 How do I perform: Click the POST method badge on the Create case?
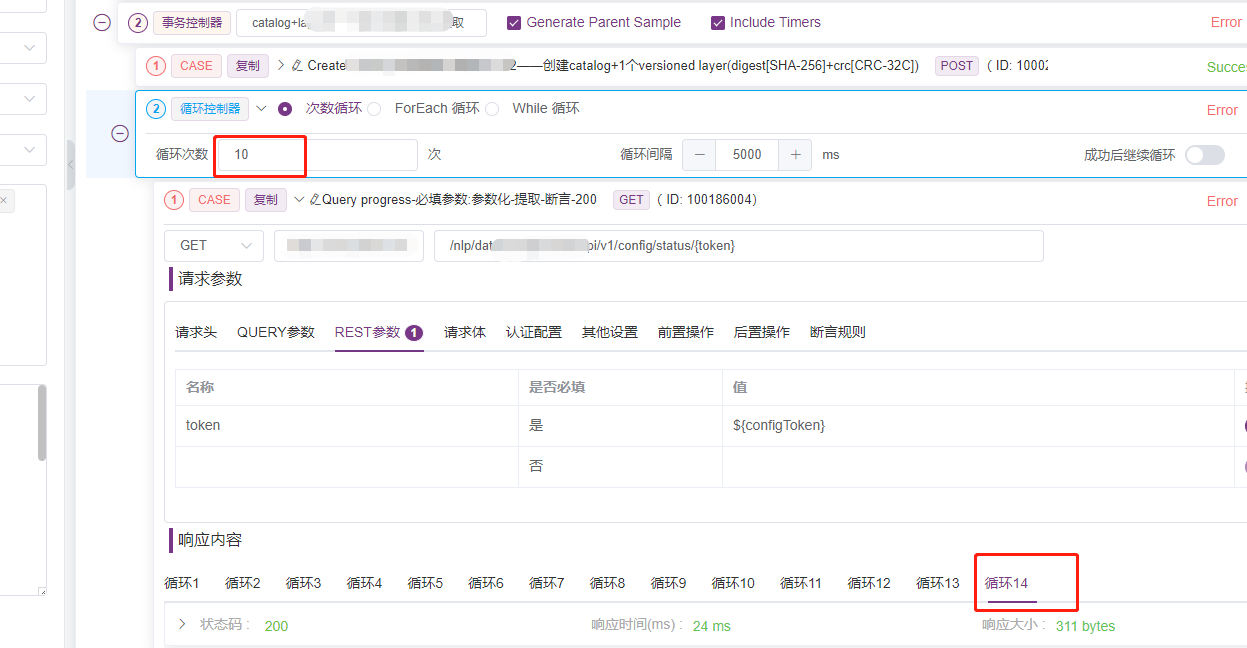pyautogui.click(x=956, y=65)
